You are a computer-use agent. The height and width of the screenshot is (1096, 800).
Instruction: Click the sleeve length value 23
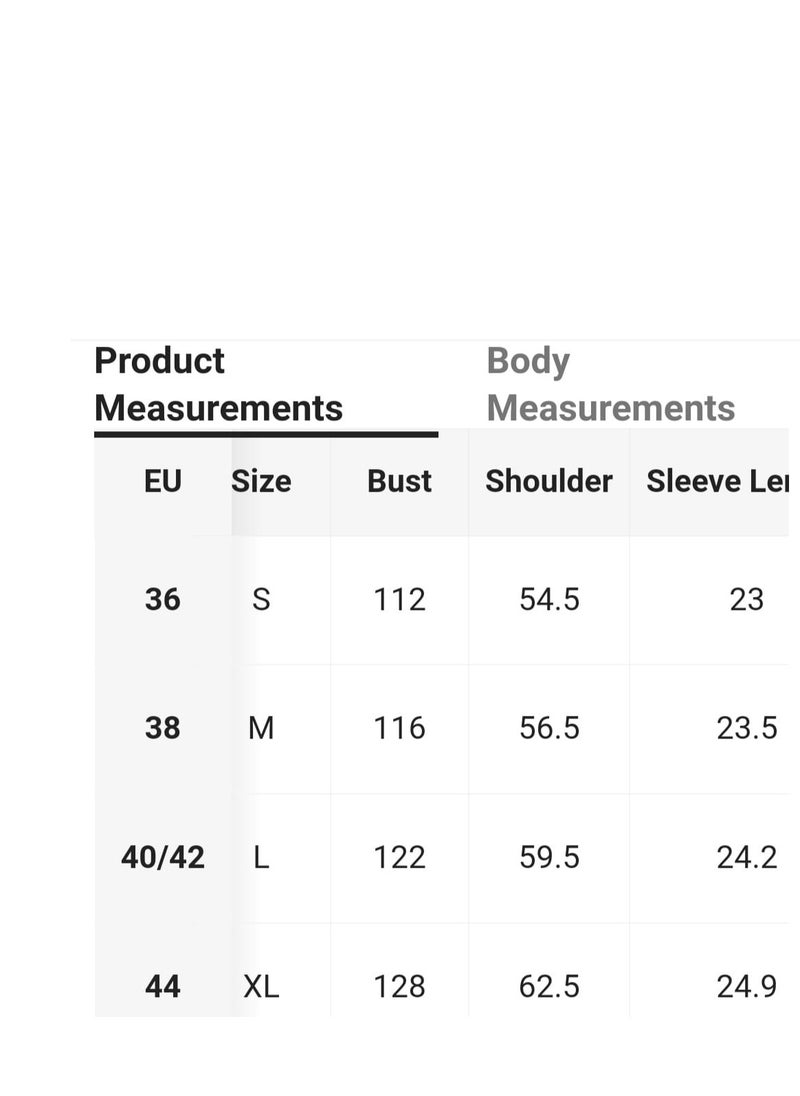pos(747,600)
